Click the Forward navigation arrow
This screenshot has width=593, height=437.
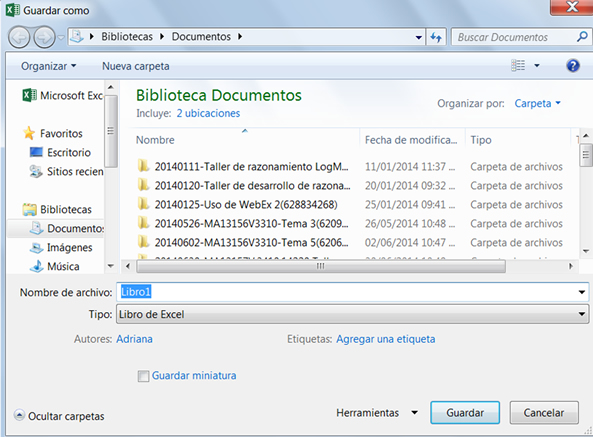pos(44,37)
